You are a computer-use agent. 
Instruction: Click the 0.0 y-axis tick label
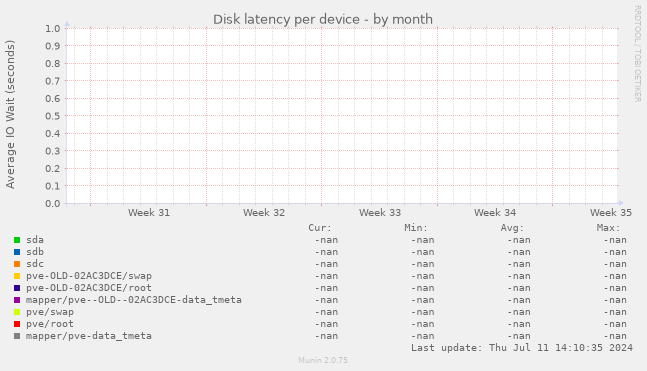click(53, 203)
